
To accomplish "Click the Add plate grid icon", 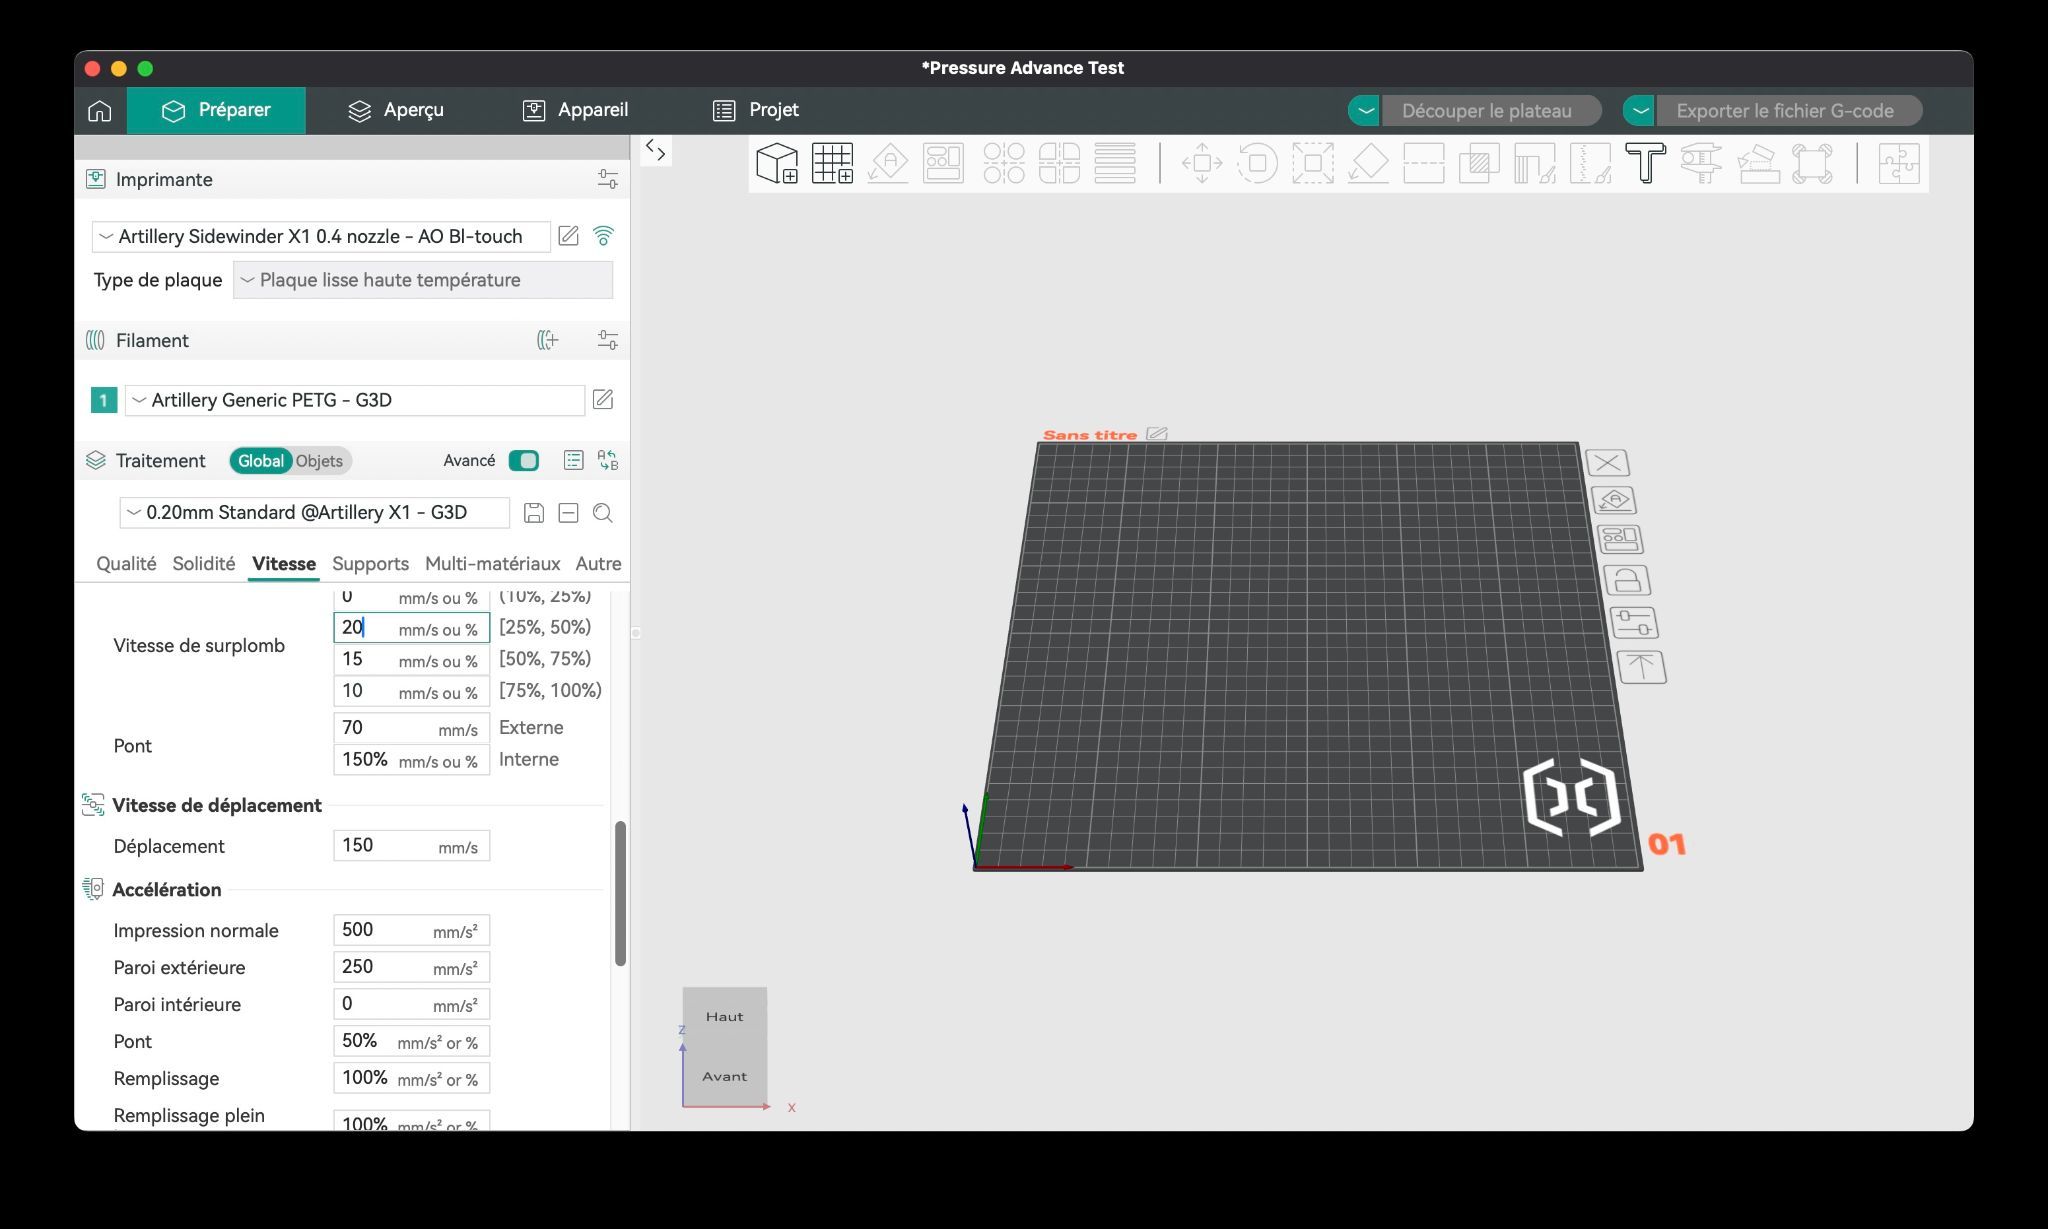I will 832,163.
